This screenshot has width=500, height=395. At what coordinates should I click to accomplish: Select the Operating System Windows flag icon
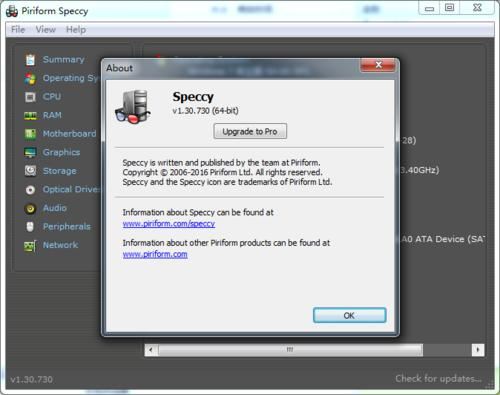pyautogui.click(x=30, y=79)
